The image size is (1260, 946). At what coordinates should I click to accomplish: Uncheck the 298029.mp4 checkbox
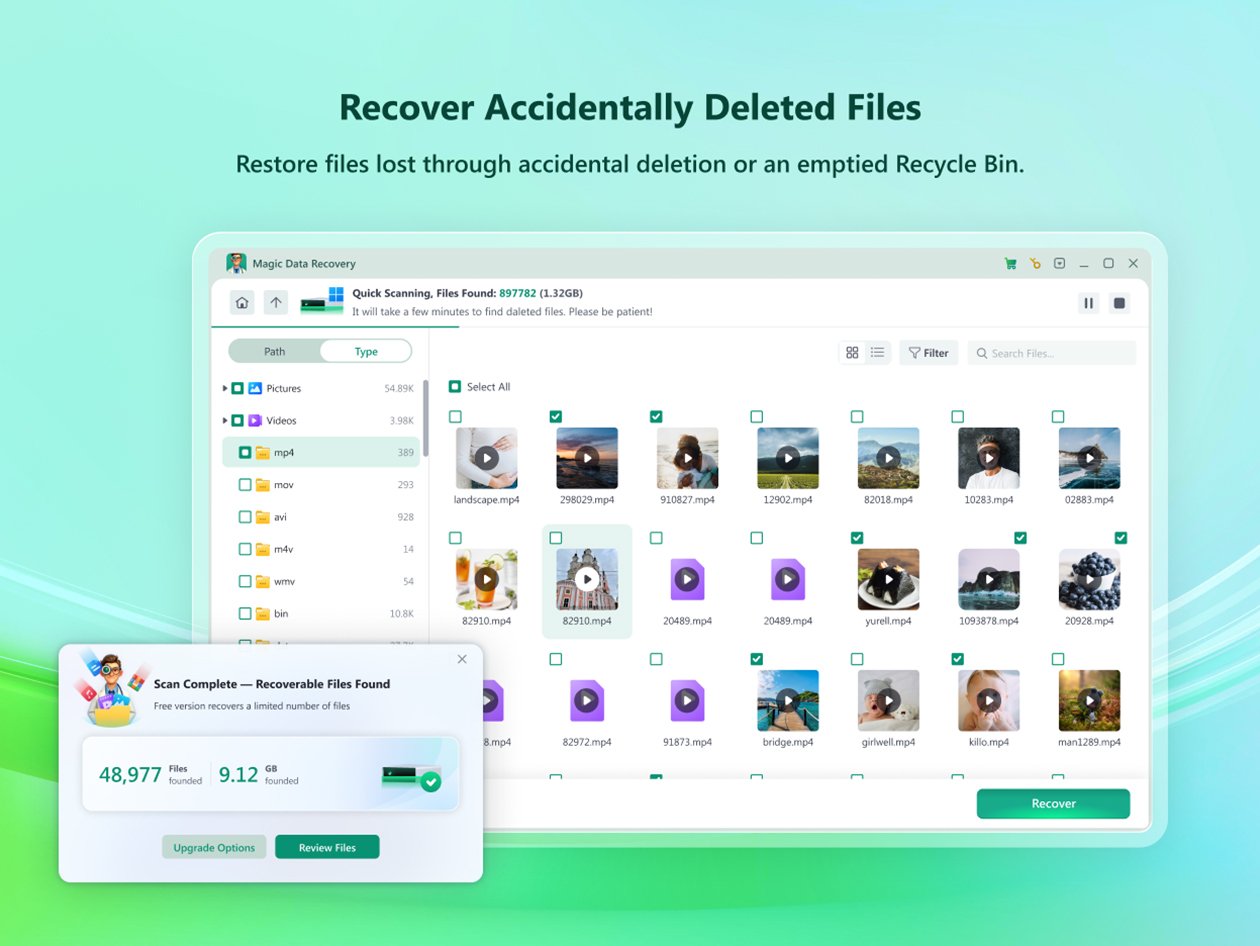click(556, 416)
